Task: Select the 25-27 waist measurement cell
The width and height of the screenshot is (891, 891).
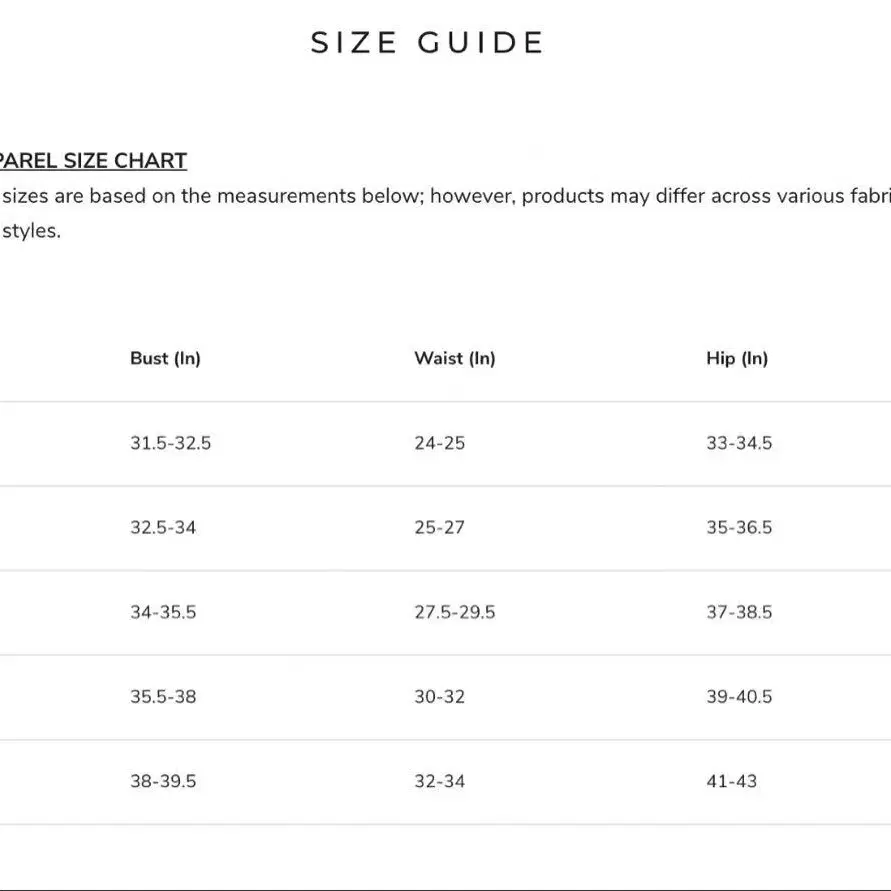Action: [x=440, y=527]
